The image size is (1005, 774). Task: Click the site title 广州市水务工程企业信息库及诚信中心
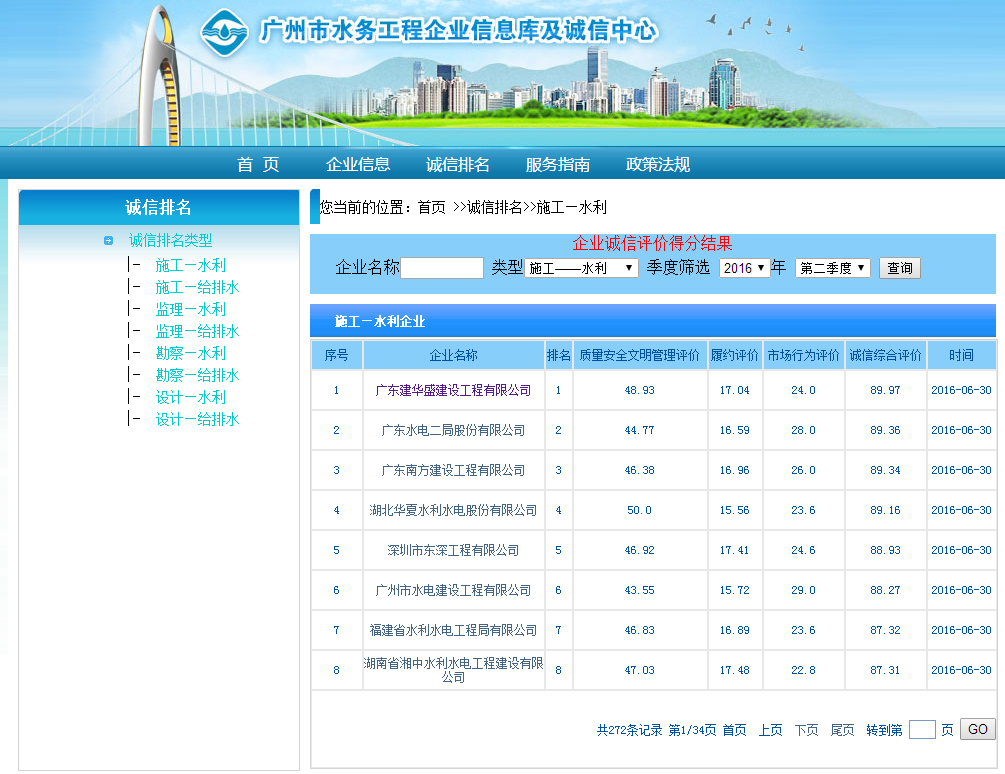(458, 30)
